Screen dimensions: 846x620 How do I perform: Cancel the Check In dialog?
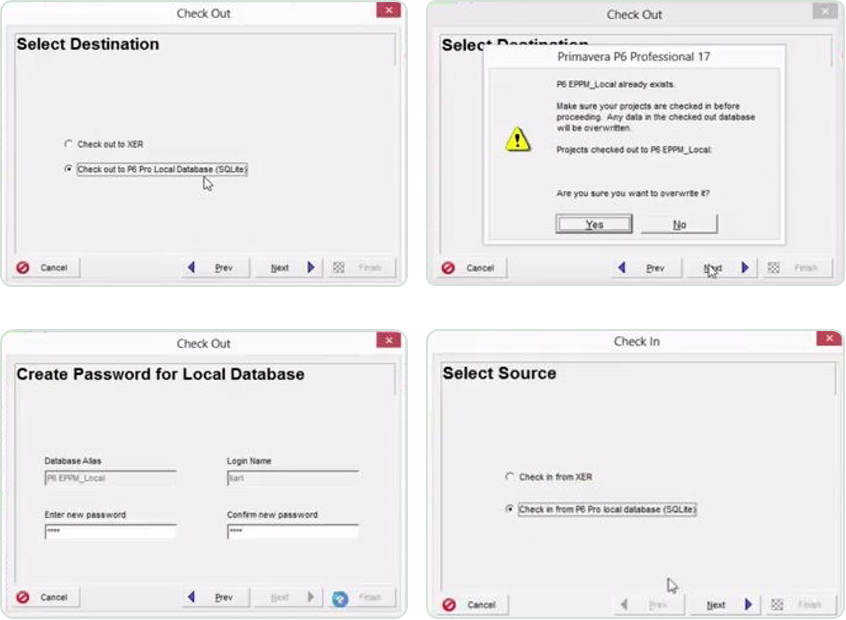pyautogui.click(x=473, y=605)
